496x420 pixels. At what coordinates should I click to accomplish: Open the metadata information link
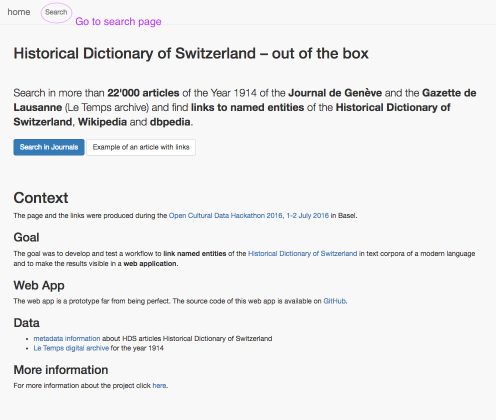[67, 339]
